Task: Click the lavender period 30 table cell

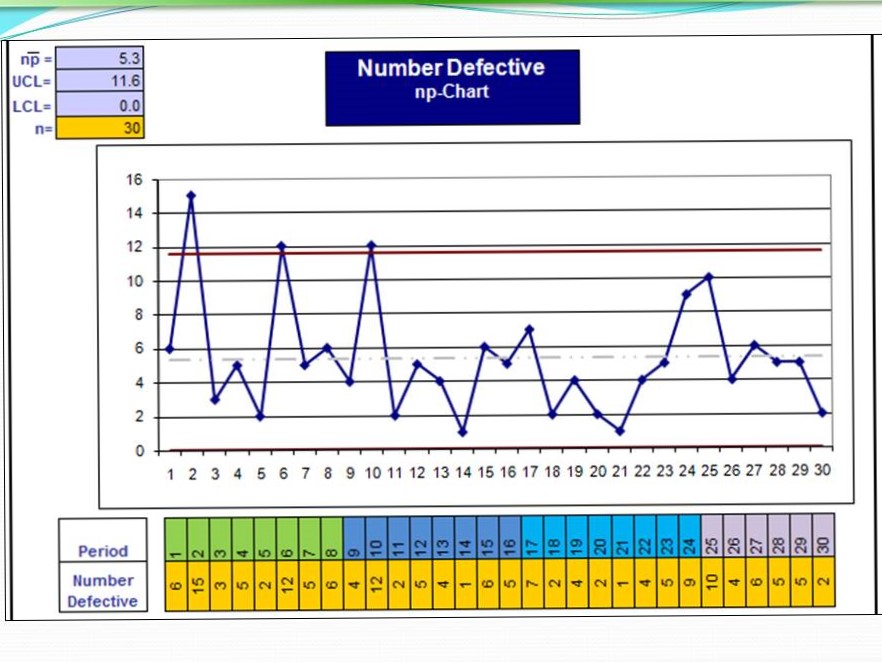Action: click(823, 539)
